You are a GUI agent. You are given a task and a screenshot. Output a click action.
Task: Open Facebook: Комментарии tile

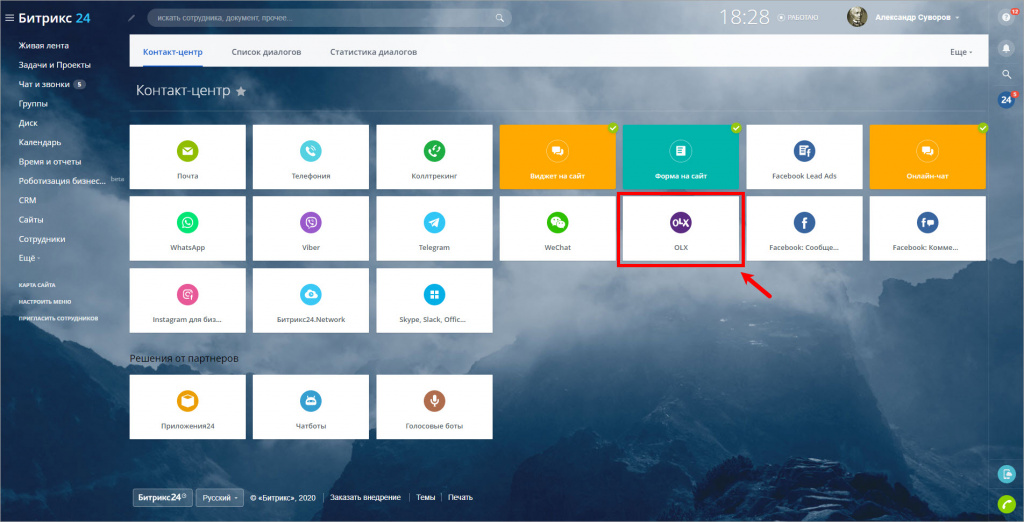pos(927,229)
